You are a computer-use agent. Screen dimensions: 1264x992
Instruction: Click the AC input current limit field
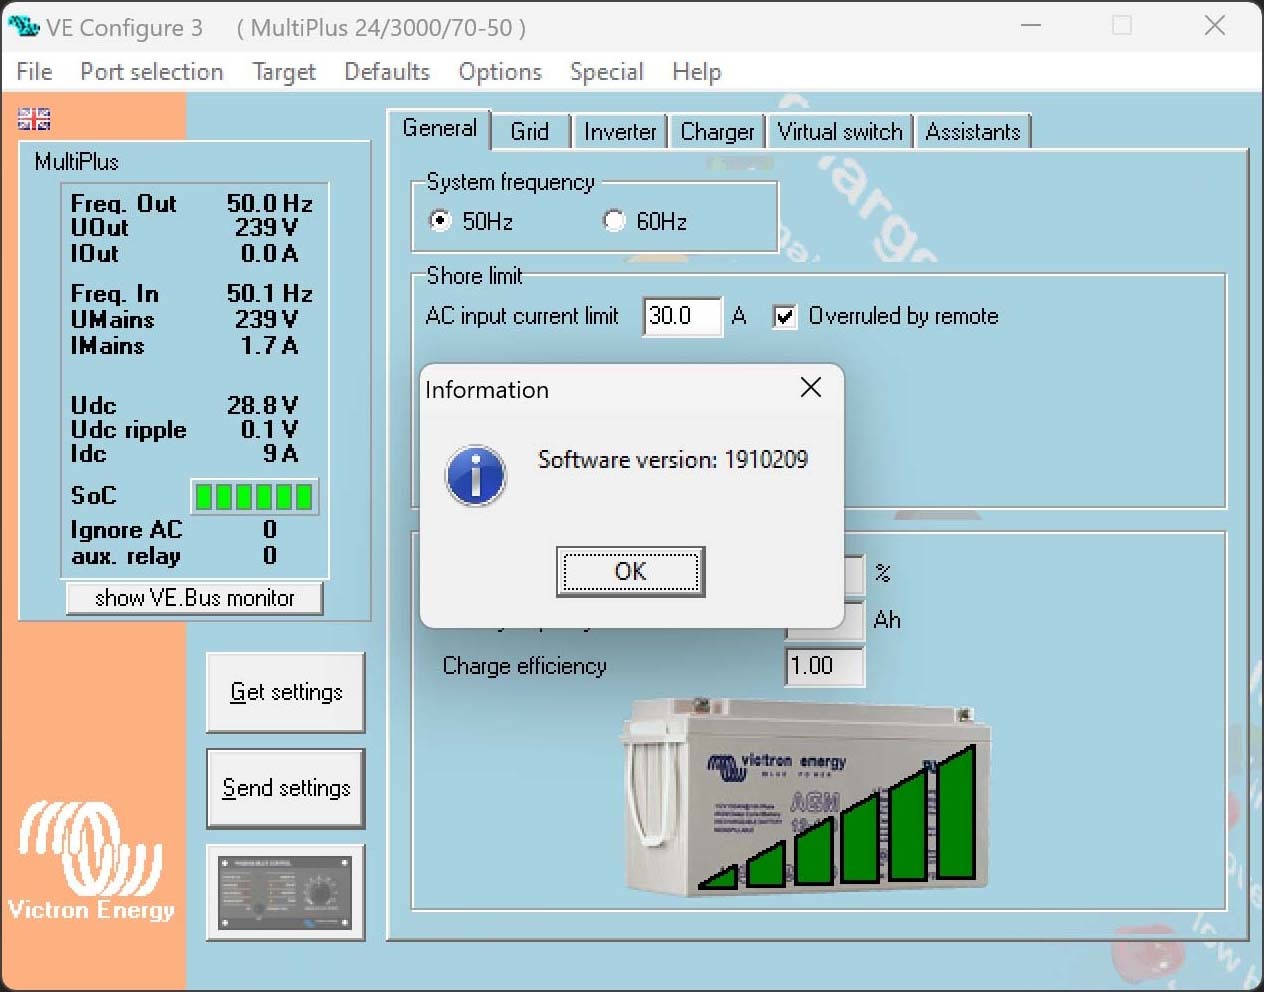pyautogui.click(x=681, y=317)
